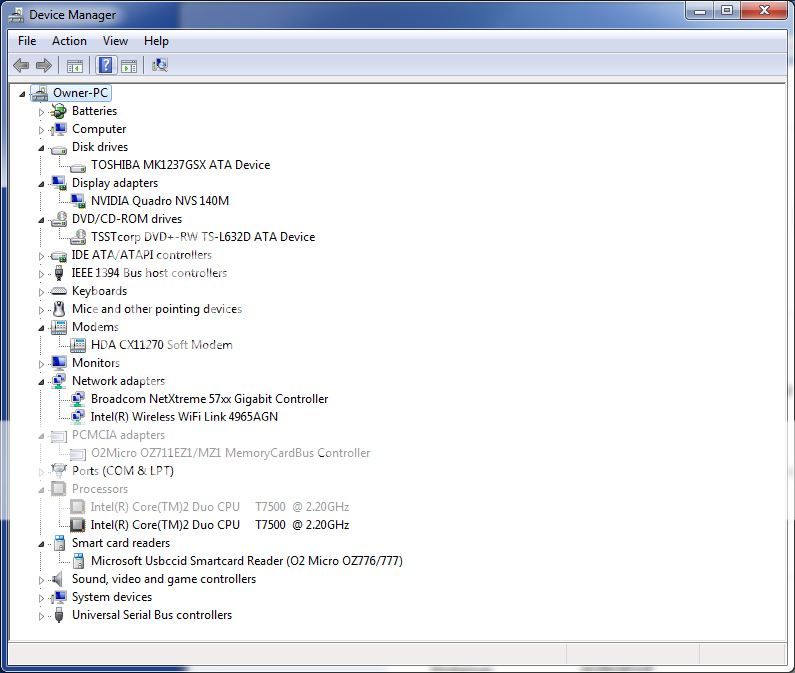Collapse the Display adapters node arrow
Screen dimensions: 795x673
click(41, 184)
